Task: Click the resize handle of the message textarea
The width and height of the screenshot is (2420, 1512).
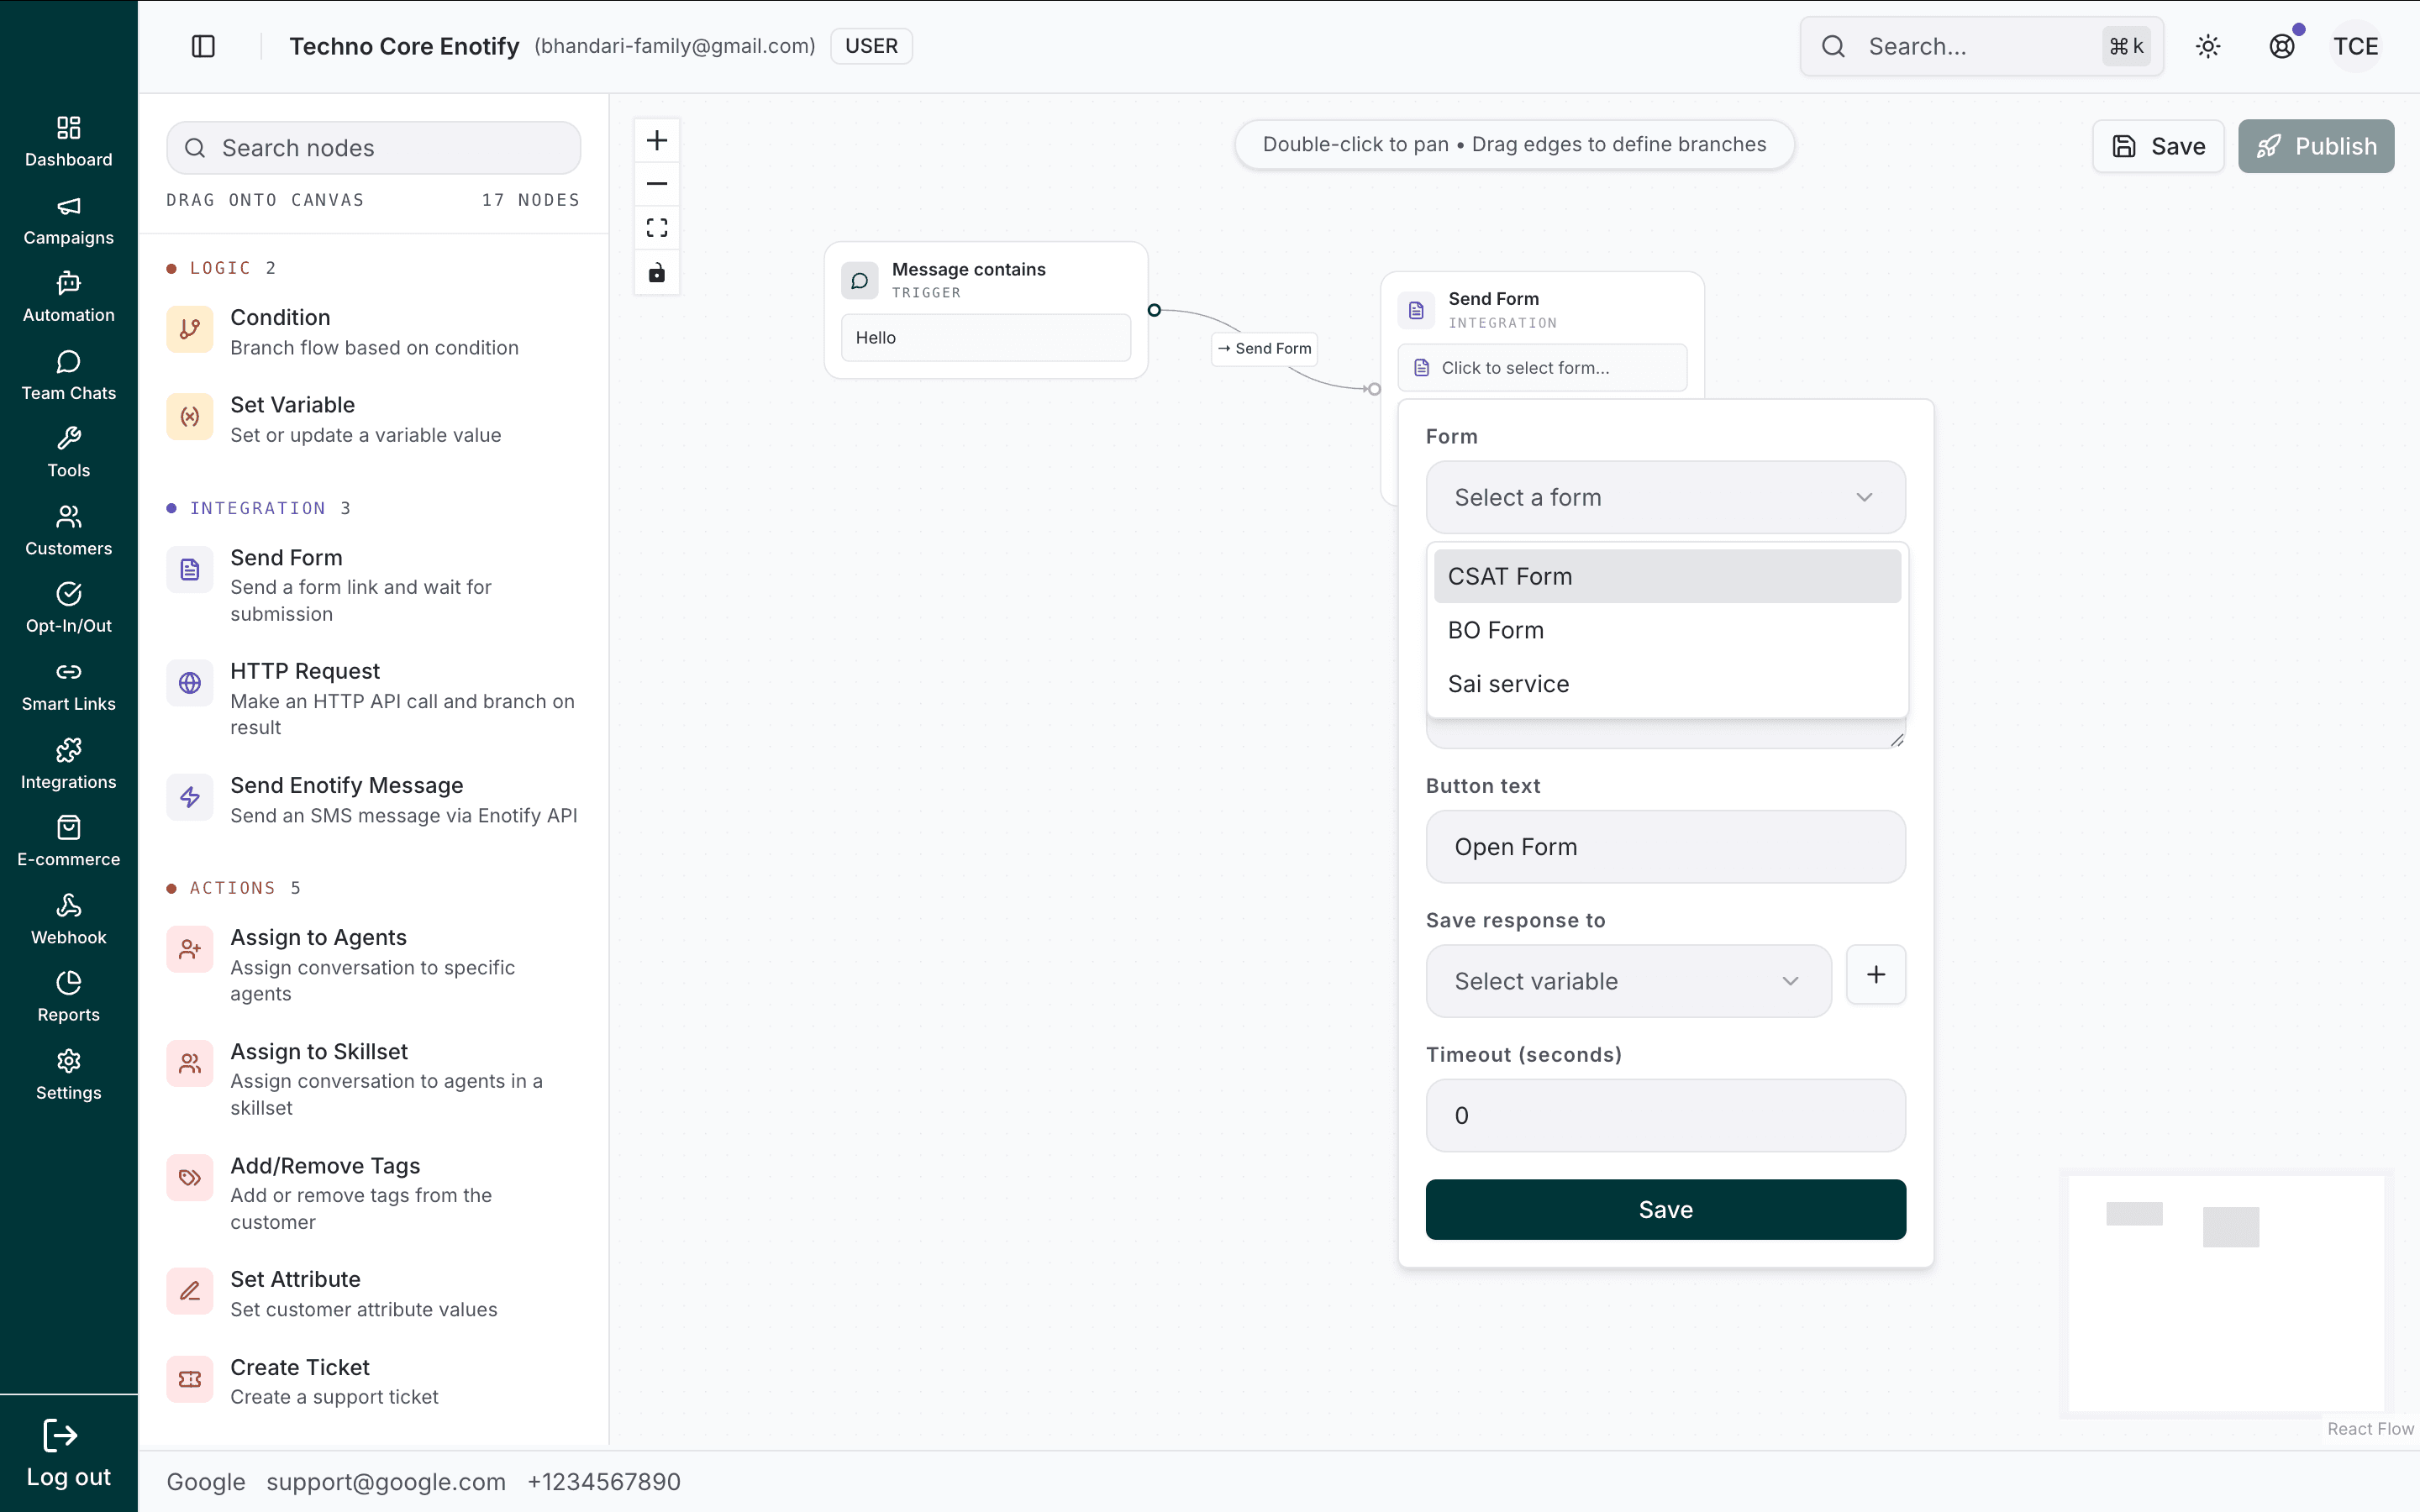Action: tap(1897, 739)
